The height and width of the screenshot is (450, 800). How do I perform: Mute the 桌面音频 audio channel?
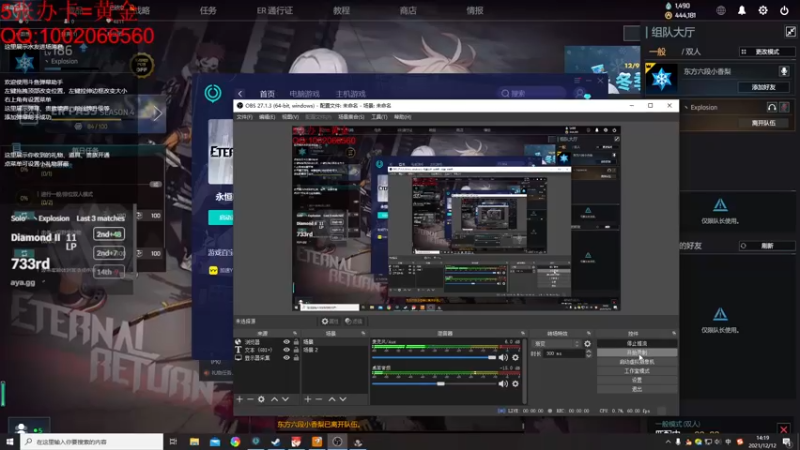(x=503, y=384)
